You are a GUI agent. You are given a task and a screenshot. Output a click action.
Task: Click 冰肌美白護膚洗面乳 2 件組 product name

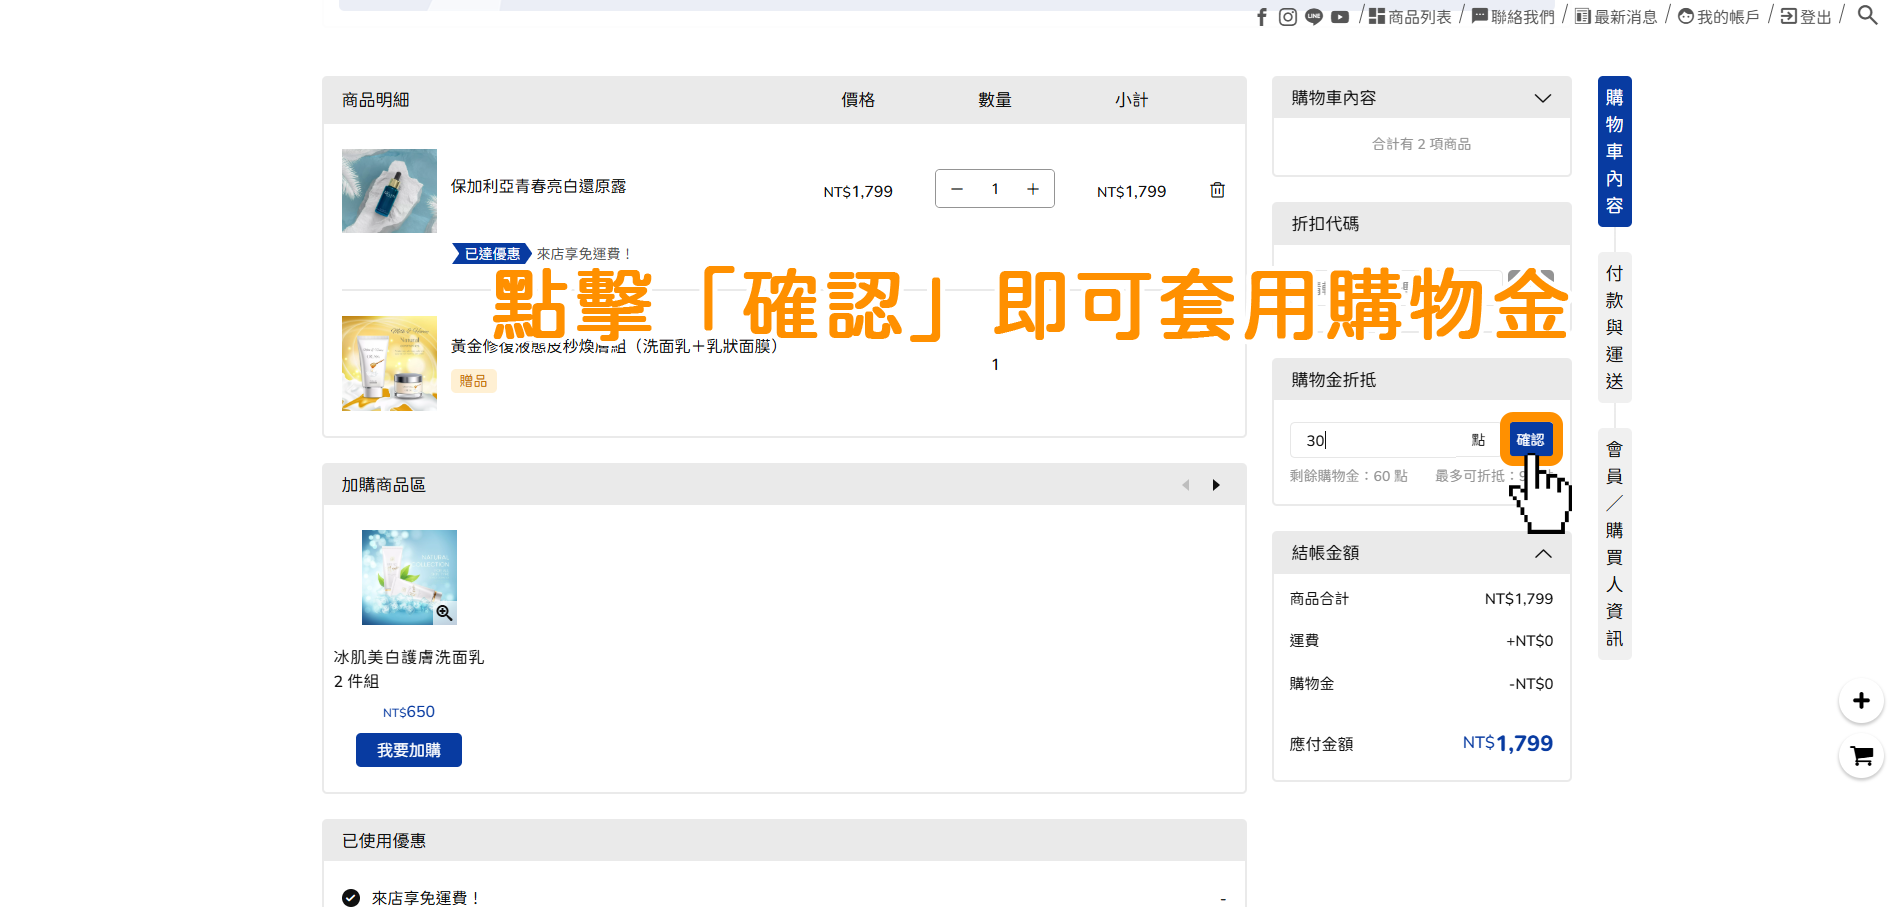point(408,669)
